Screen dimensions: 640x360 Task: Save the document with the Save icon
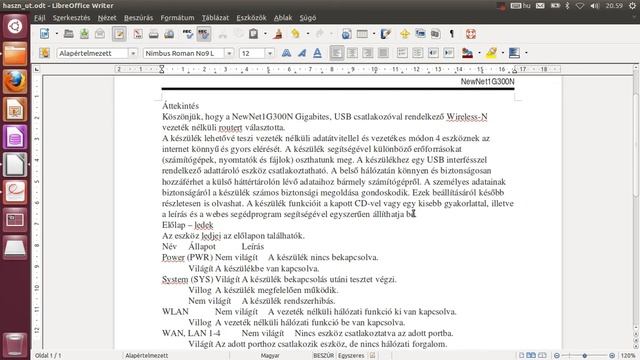pos(84,34)
